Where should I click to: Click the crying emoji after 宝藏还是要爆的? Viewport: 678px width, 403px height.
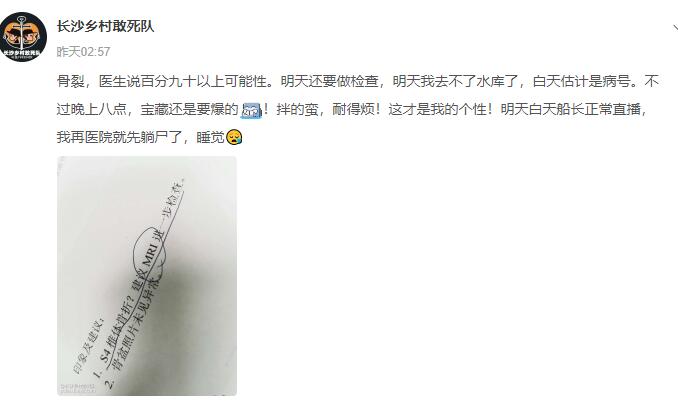(251, 110)
